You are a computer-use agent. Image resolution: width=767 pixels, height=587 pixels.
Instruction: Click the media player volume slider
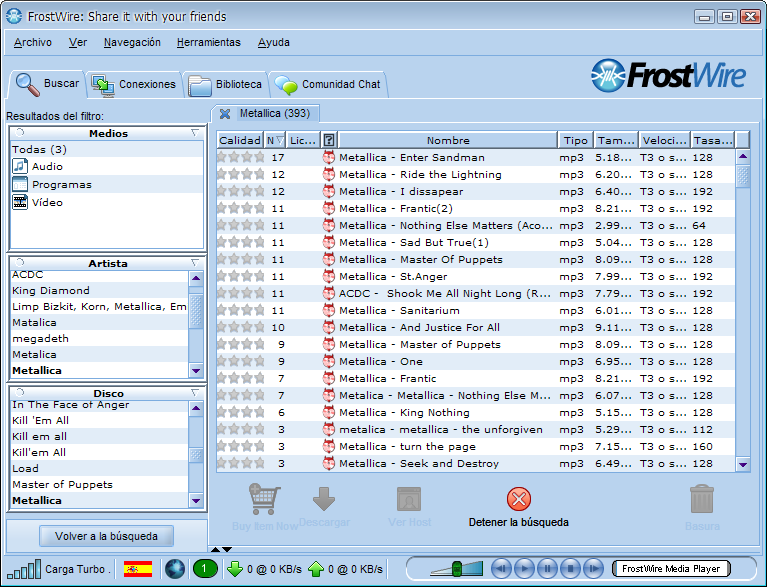456,569
